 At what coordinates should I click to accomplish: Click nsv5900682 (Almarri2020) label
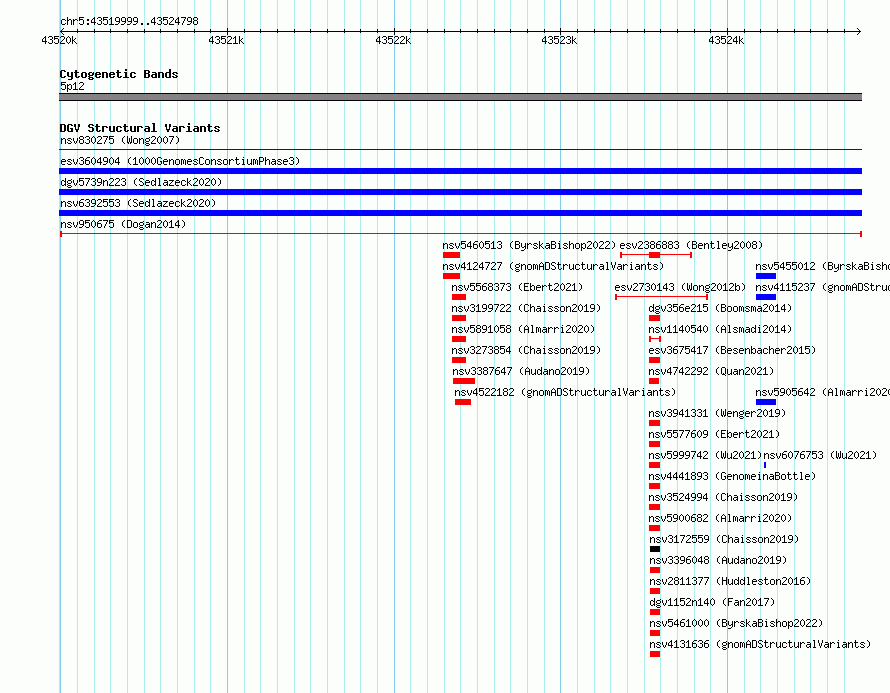pos(720,518)
